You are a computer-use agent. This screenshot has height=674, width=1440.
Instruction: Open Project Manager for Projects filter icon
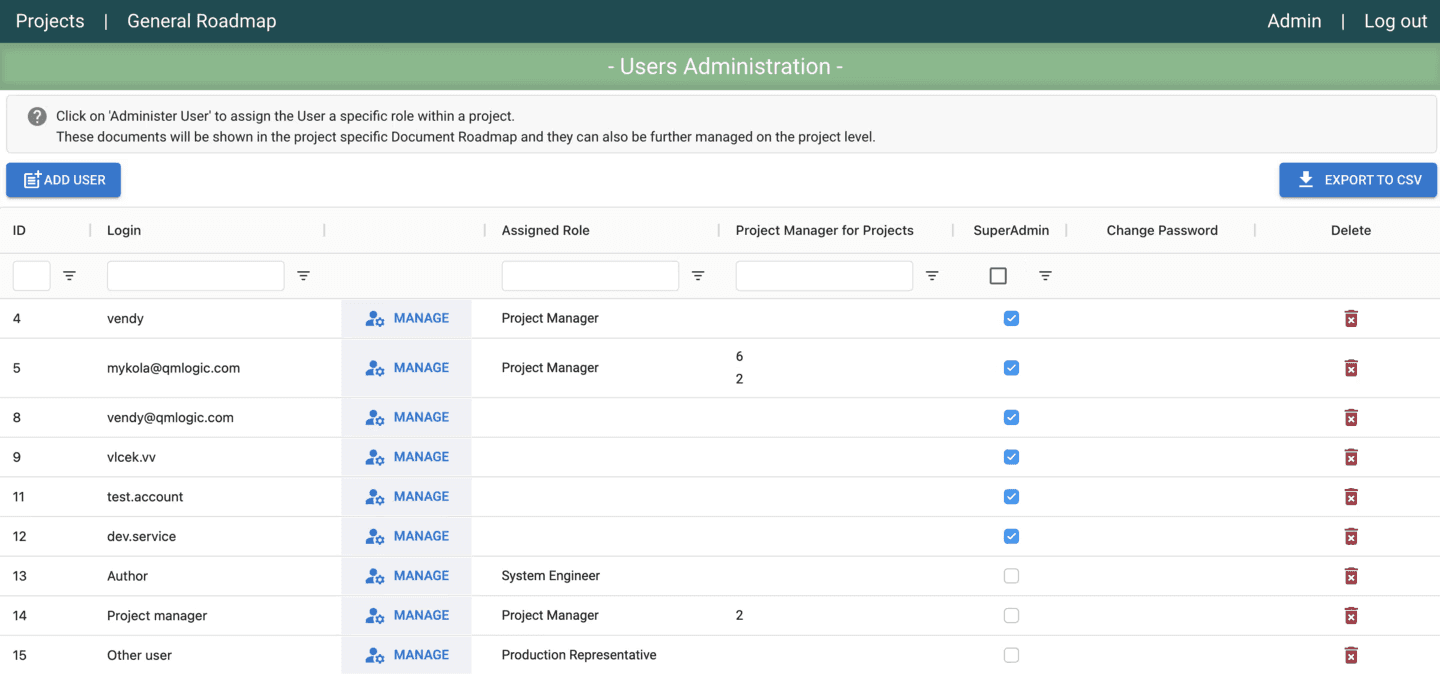932,275
